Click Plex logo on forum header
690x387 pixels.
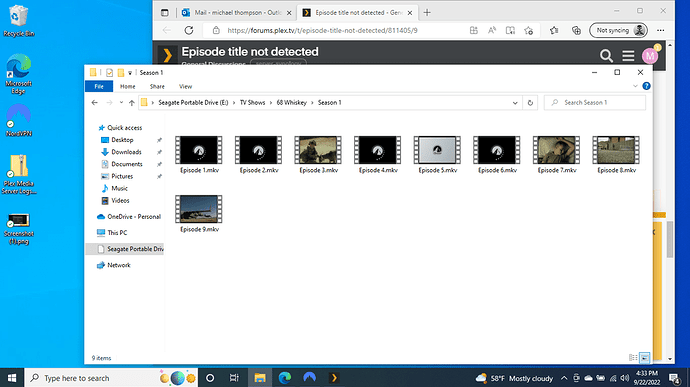point(167,55)
